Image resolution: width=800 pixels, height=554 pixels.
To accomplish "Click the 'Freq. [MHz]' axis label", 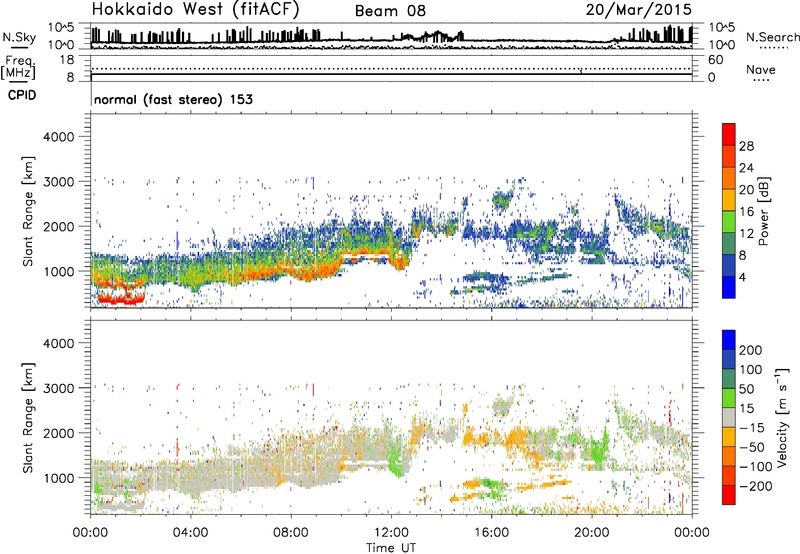I will [x=19, y=67].
